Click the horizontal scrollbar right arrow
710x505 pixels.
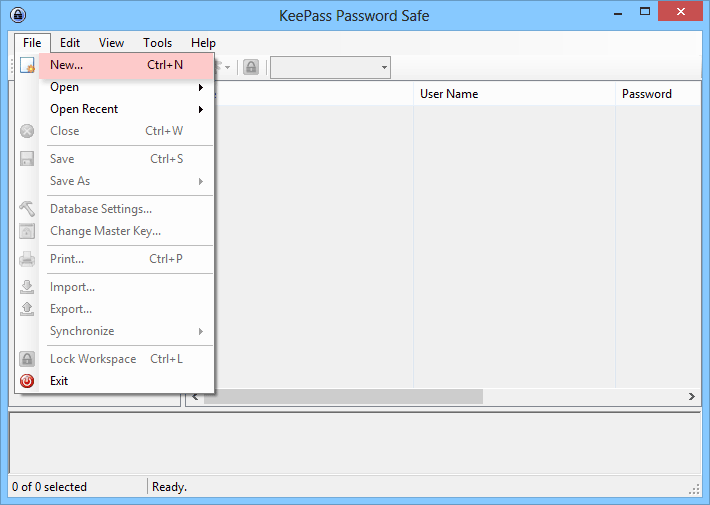pos(691,397)
